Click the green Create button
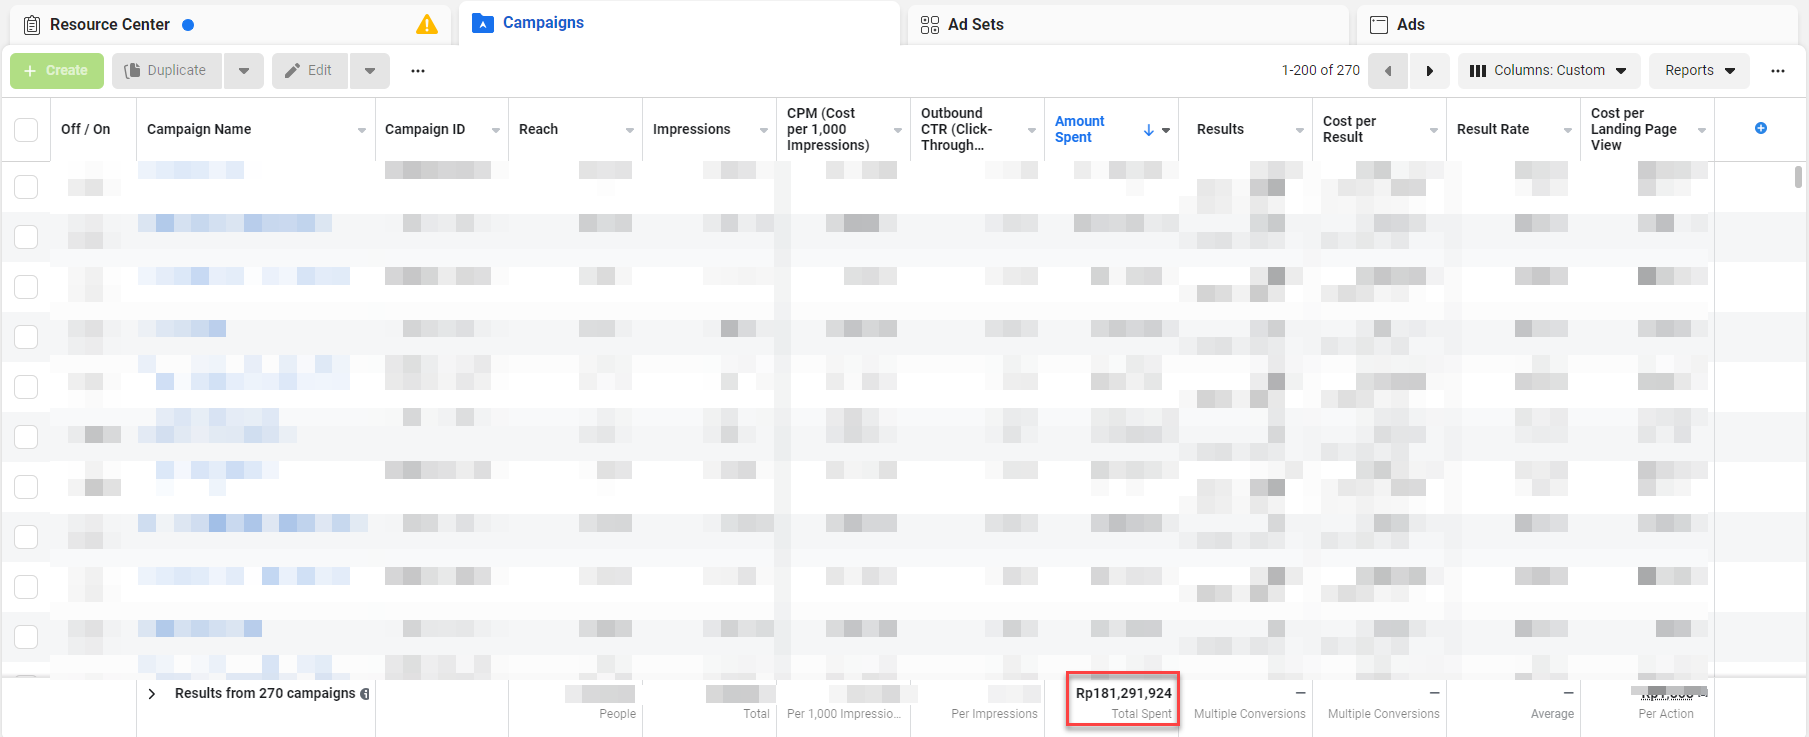 tap(57, 71)
